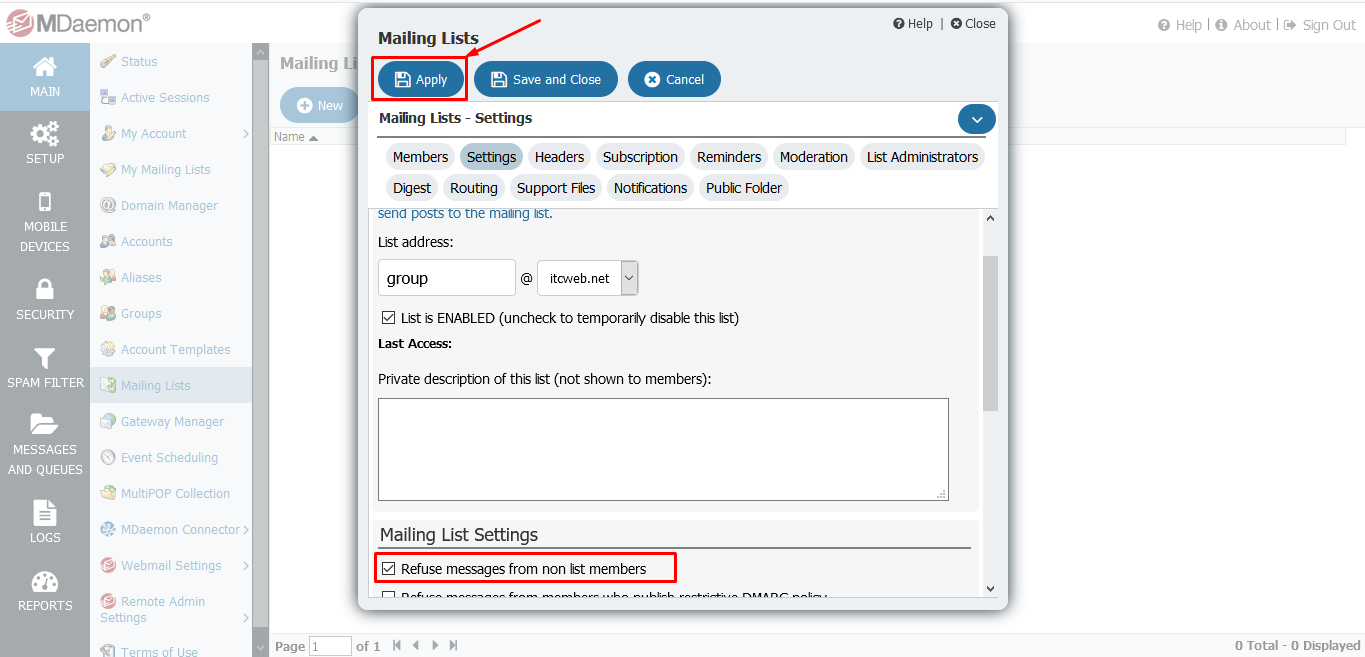Open the LOGS document icon

(x=45, y=513)
